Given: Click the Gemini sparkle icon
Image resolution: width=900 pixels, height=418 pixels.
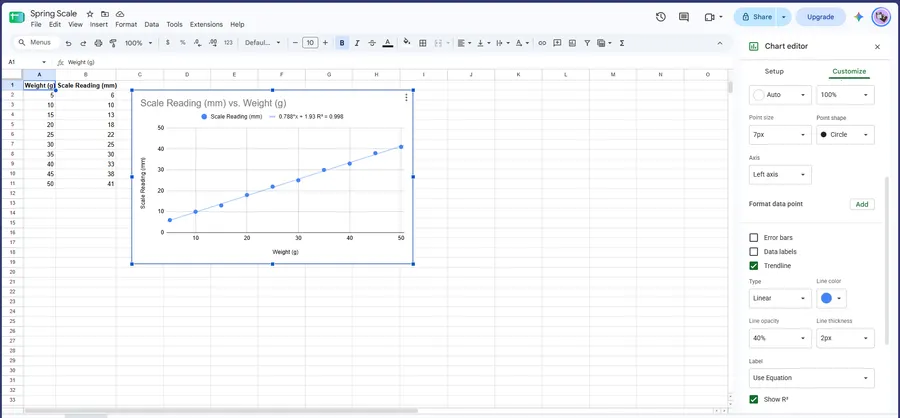Looking at the screenshot, I should tap(859, 17).
